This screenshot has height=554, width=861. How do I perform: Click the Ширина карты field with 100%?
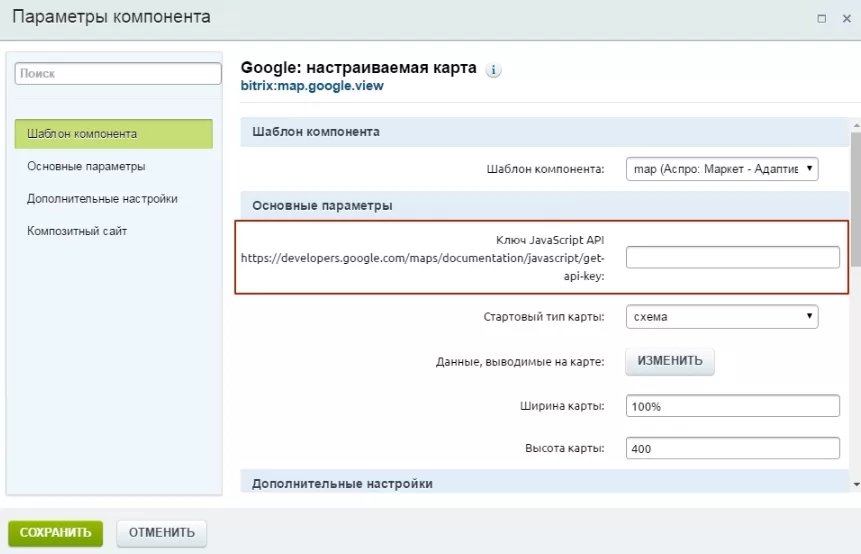pos(733,406)
